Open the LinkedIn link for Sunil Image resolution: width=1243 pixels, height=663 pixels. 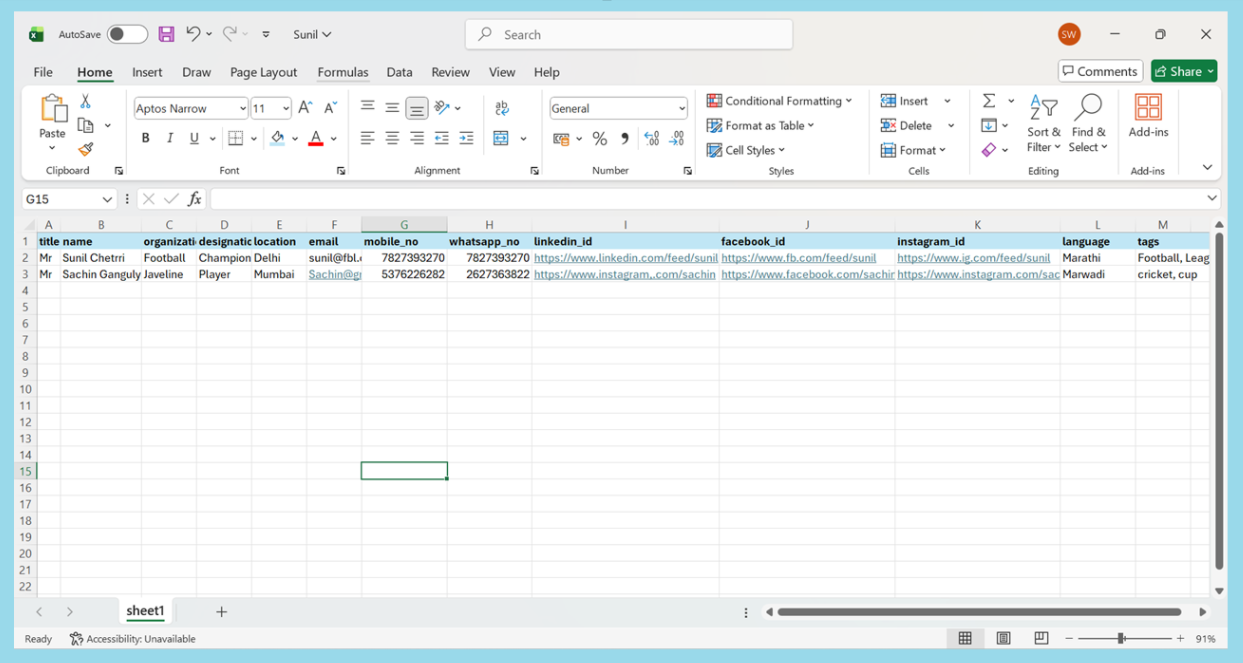[x=625, y=258]
